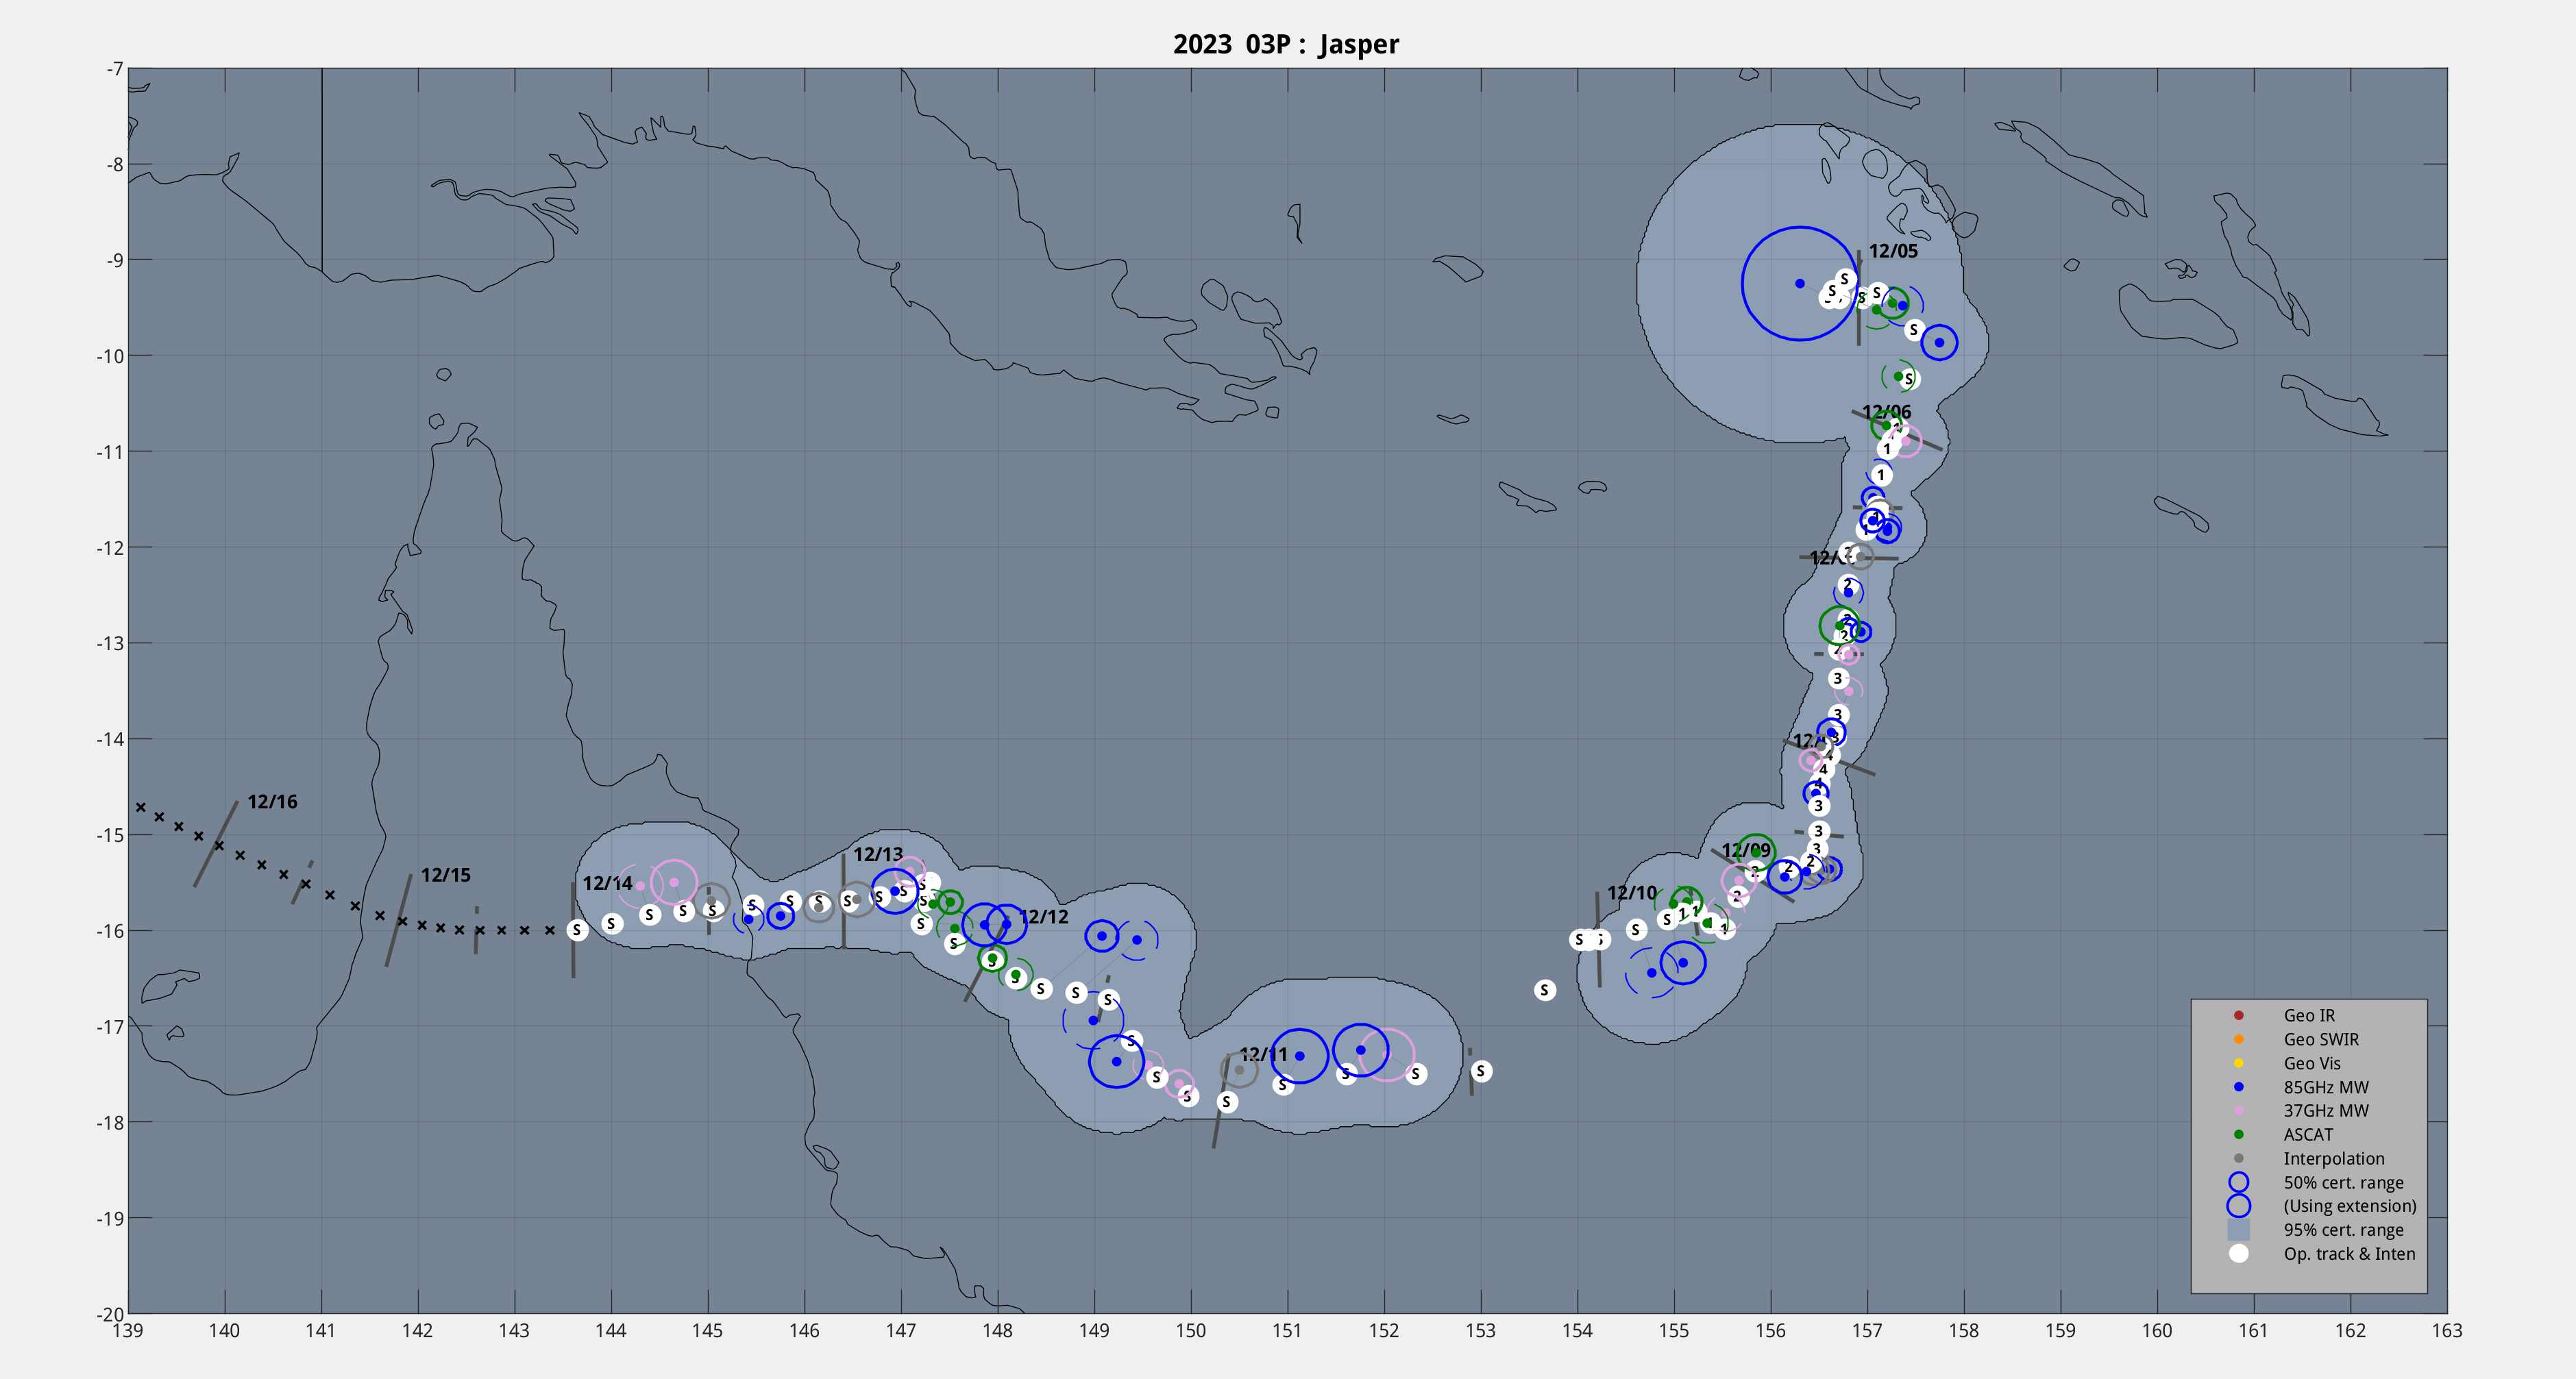
Task: Click the 37GHz MW pink legend dot
Action: (2238, 1110)
